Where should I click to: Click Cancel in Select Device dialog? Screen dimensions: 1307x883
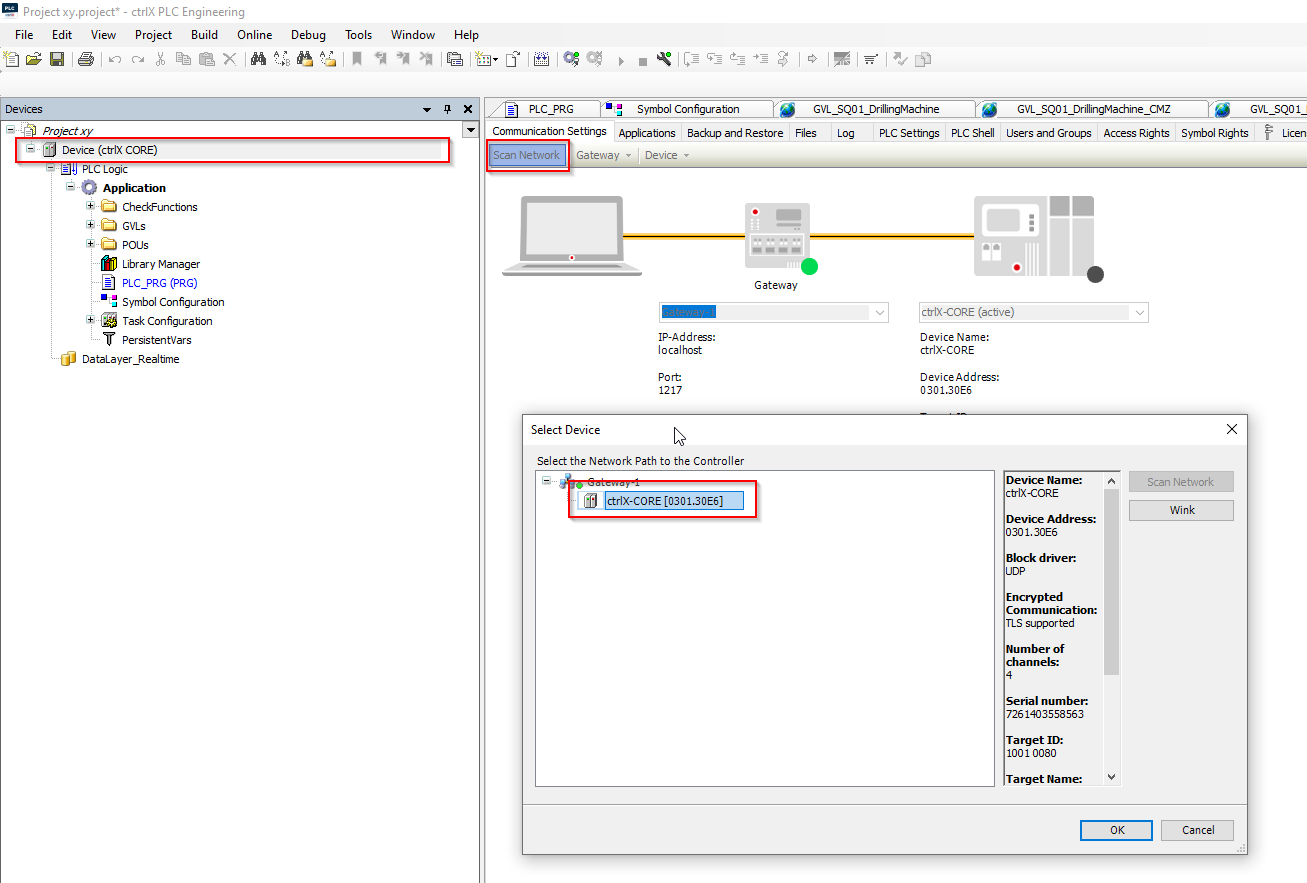(1198, 830)
